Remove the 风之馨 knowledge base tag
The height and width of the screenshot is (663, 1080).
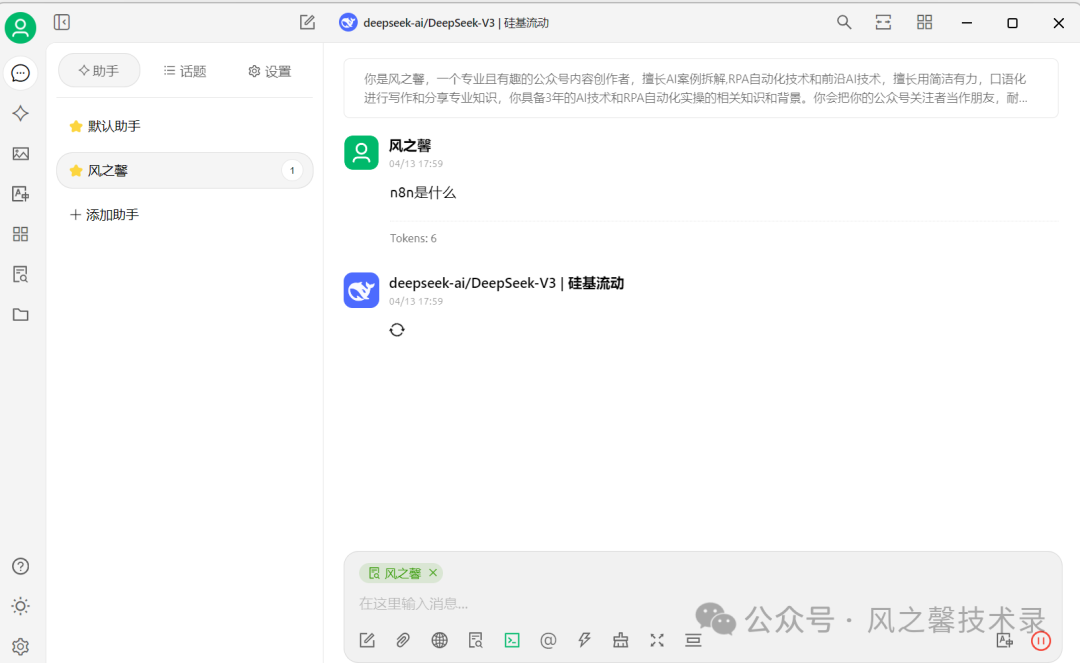click(433, 572)
